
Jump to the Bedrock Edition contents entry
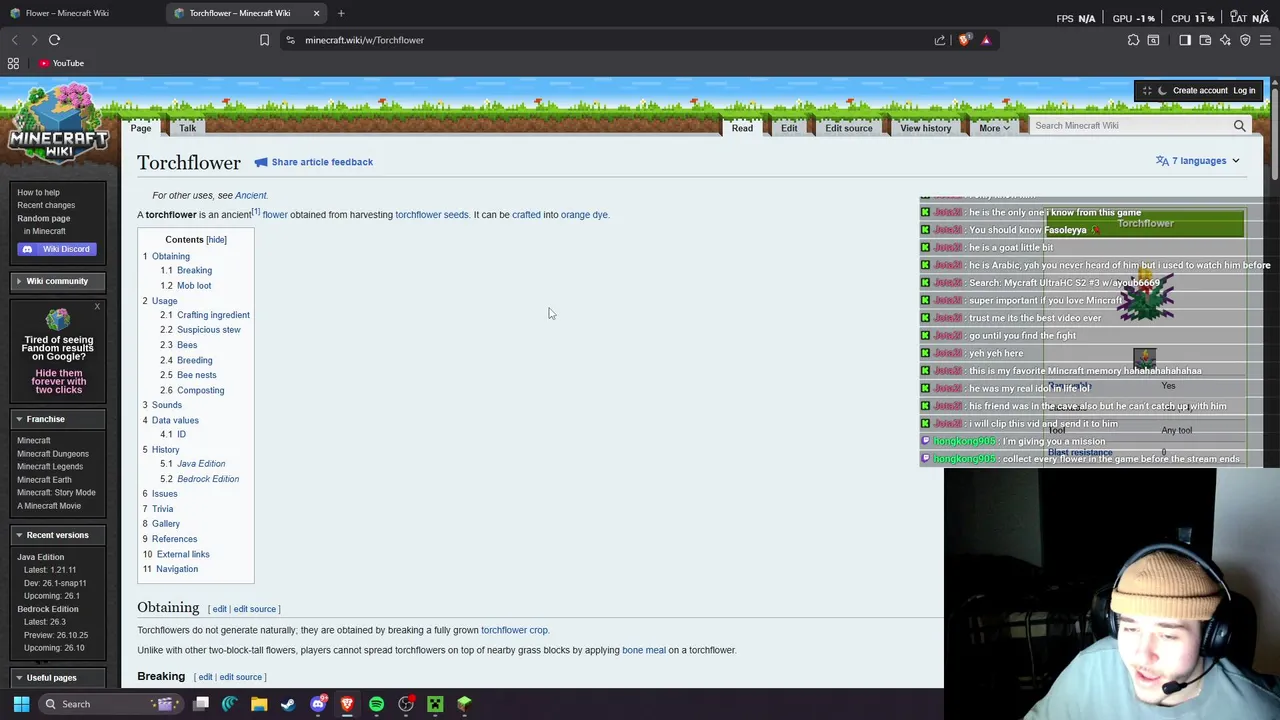pyautogui.click(x=208, y=479)
